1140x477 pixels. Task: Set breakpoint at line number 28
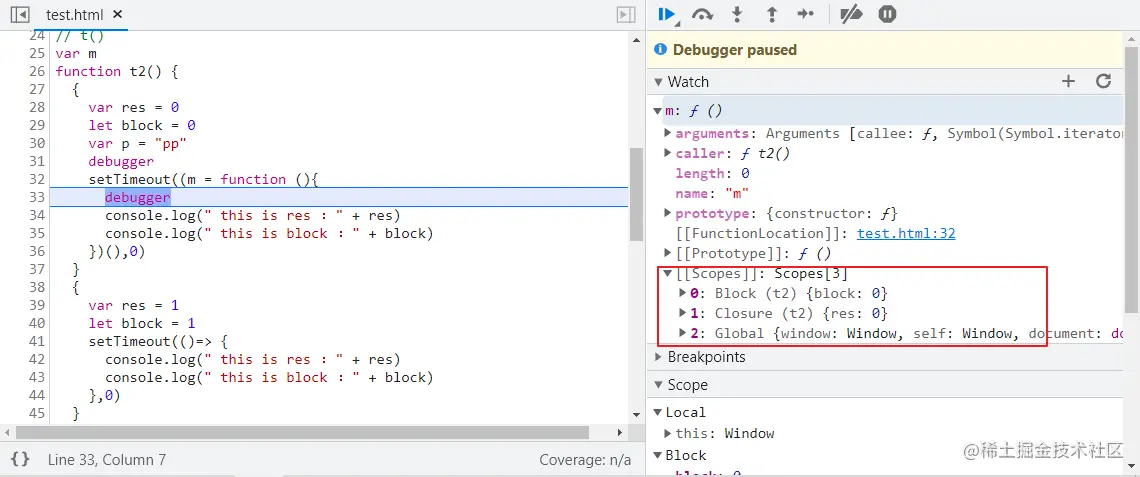tap(36, 108)
